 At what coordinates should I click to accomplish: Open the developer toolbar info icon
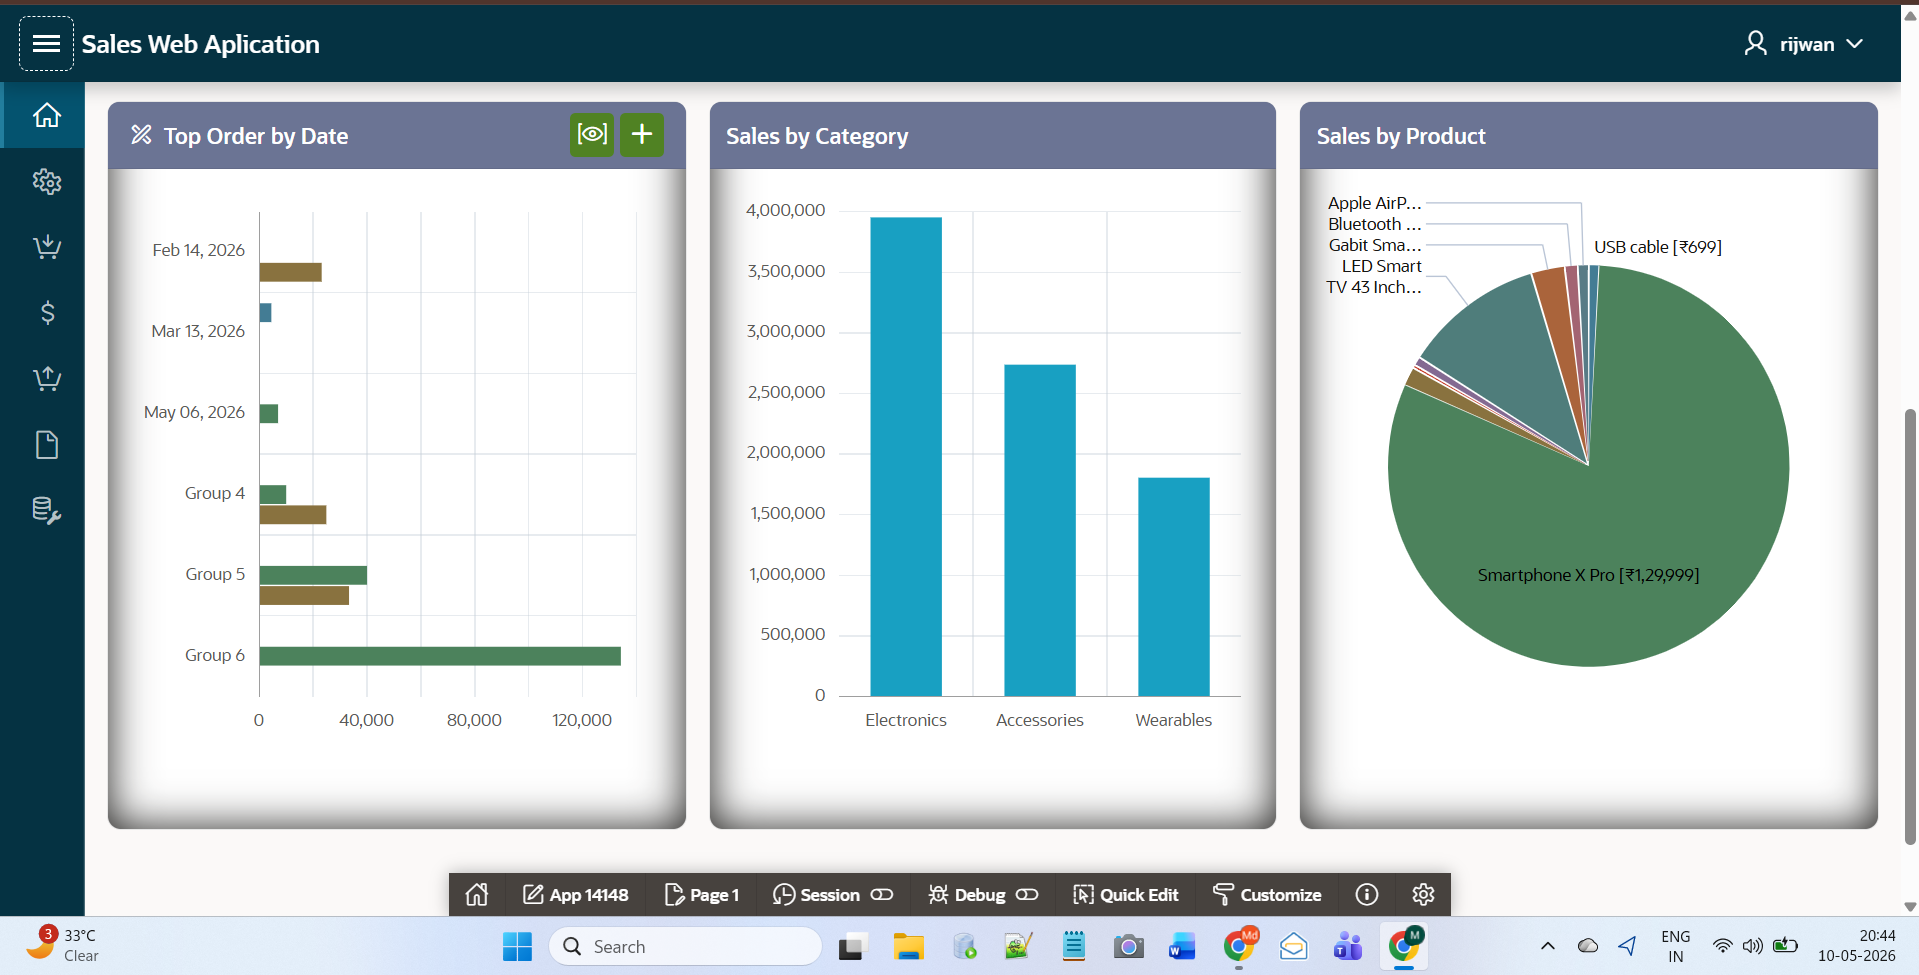click(1366, 894)
